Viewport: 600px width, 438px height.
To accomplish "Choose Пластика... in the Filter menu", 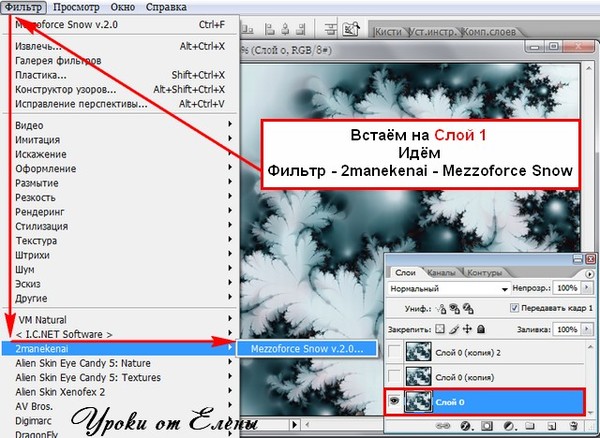I will 121,75.
